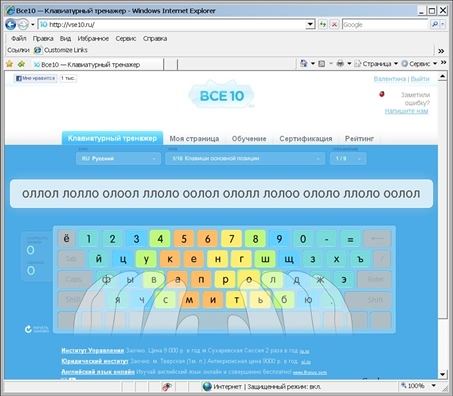The width and height of the screenshot is (453, 396).
Task: Click the Google search magnifier icon
Action: (x=435, y=24)
